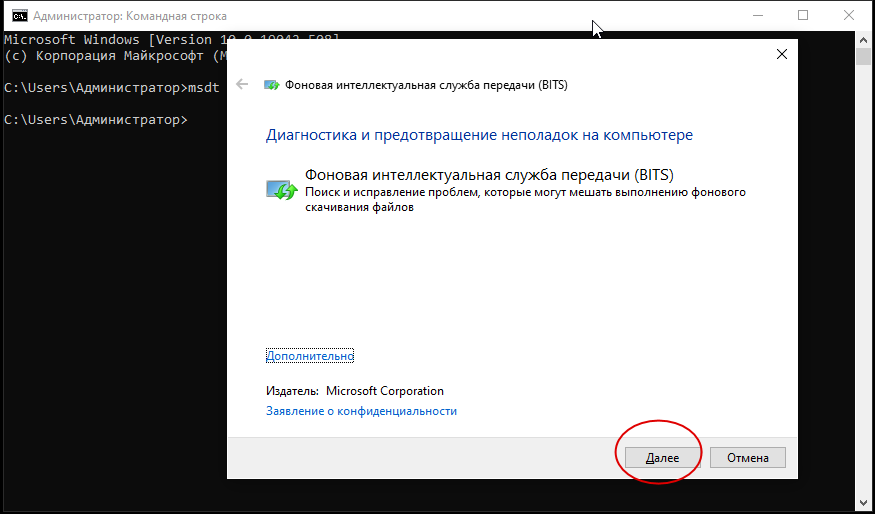Click the console scrollbar up arrow
The height and width of the screenshot is (514, 875).
[x=864, y=39]
